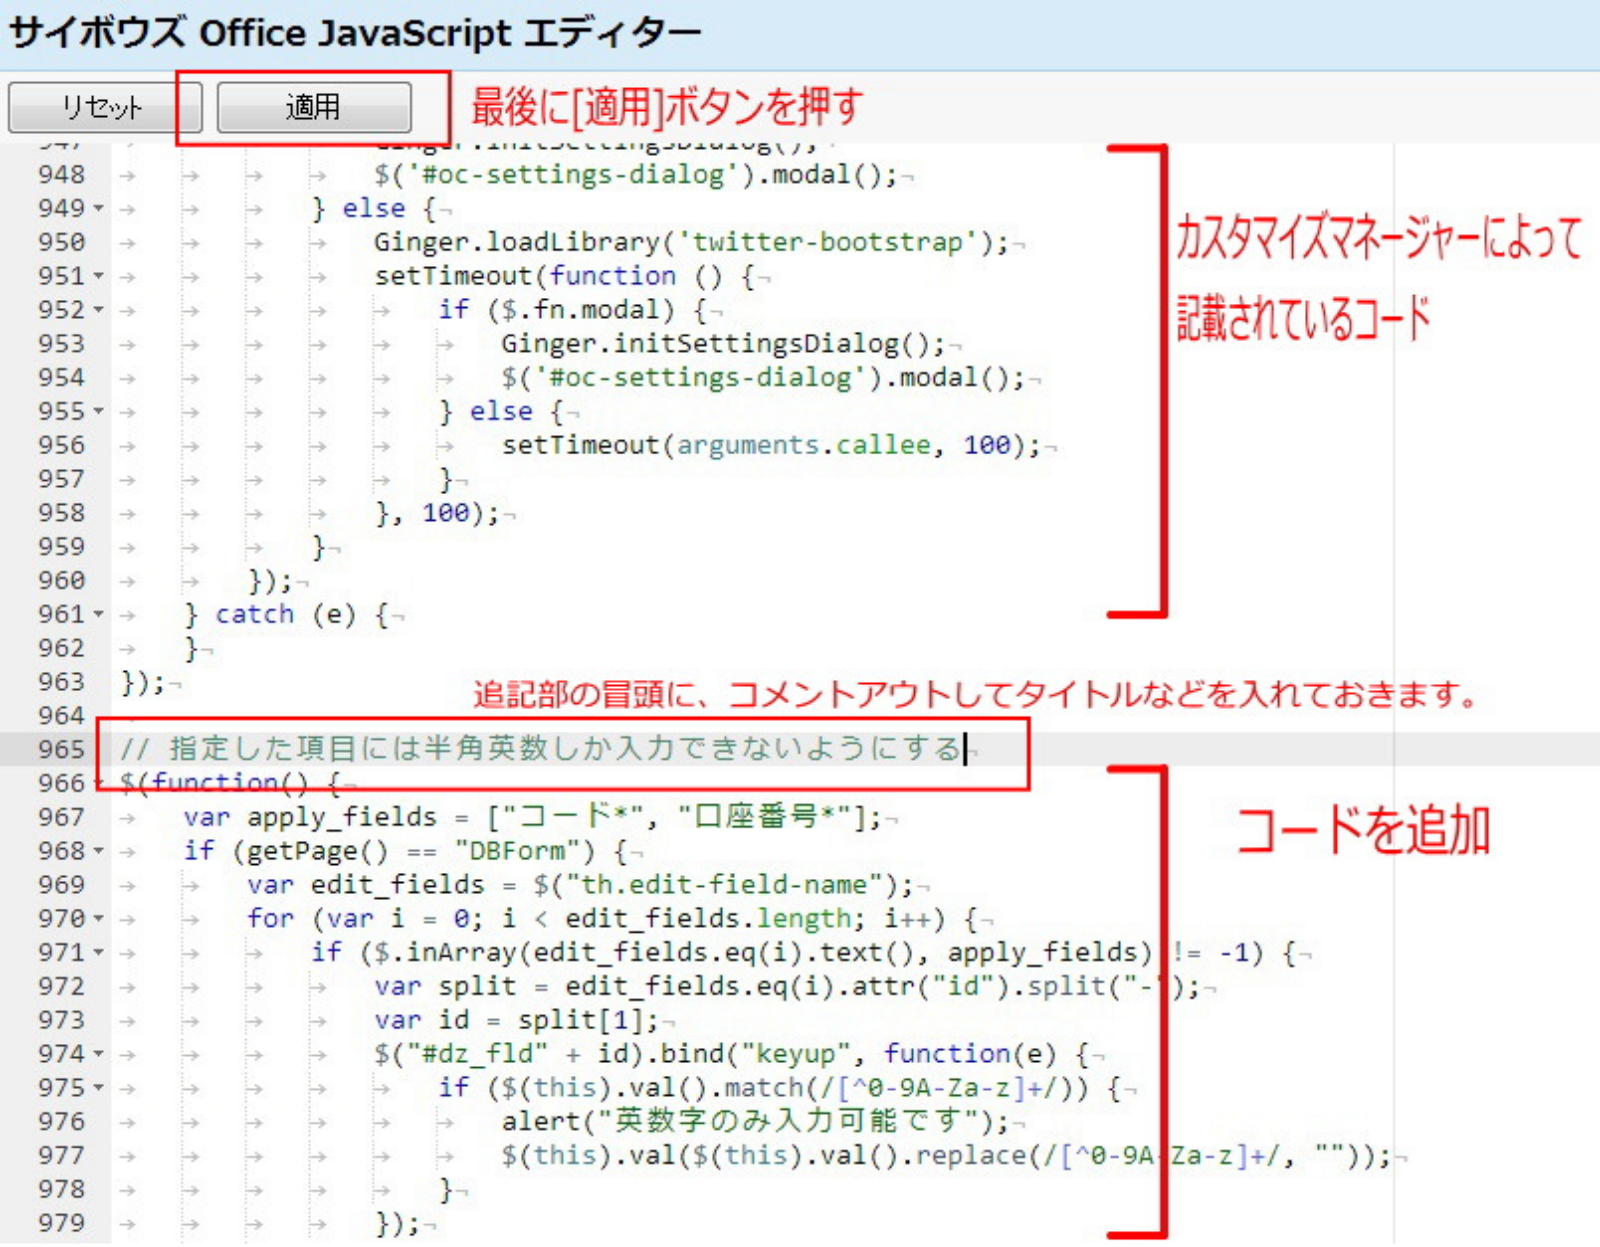Click the サイボウズ Office JavaScript エディター title
Image resolution: width=1600 pixels, height=1247 pixels.
355,34
